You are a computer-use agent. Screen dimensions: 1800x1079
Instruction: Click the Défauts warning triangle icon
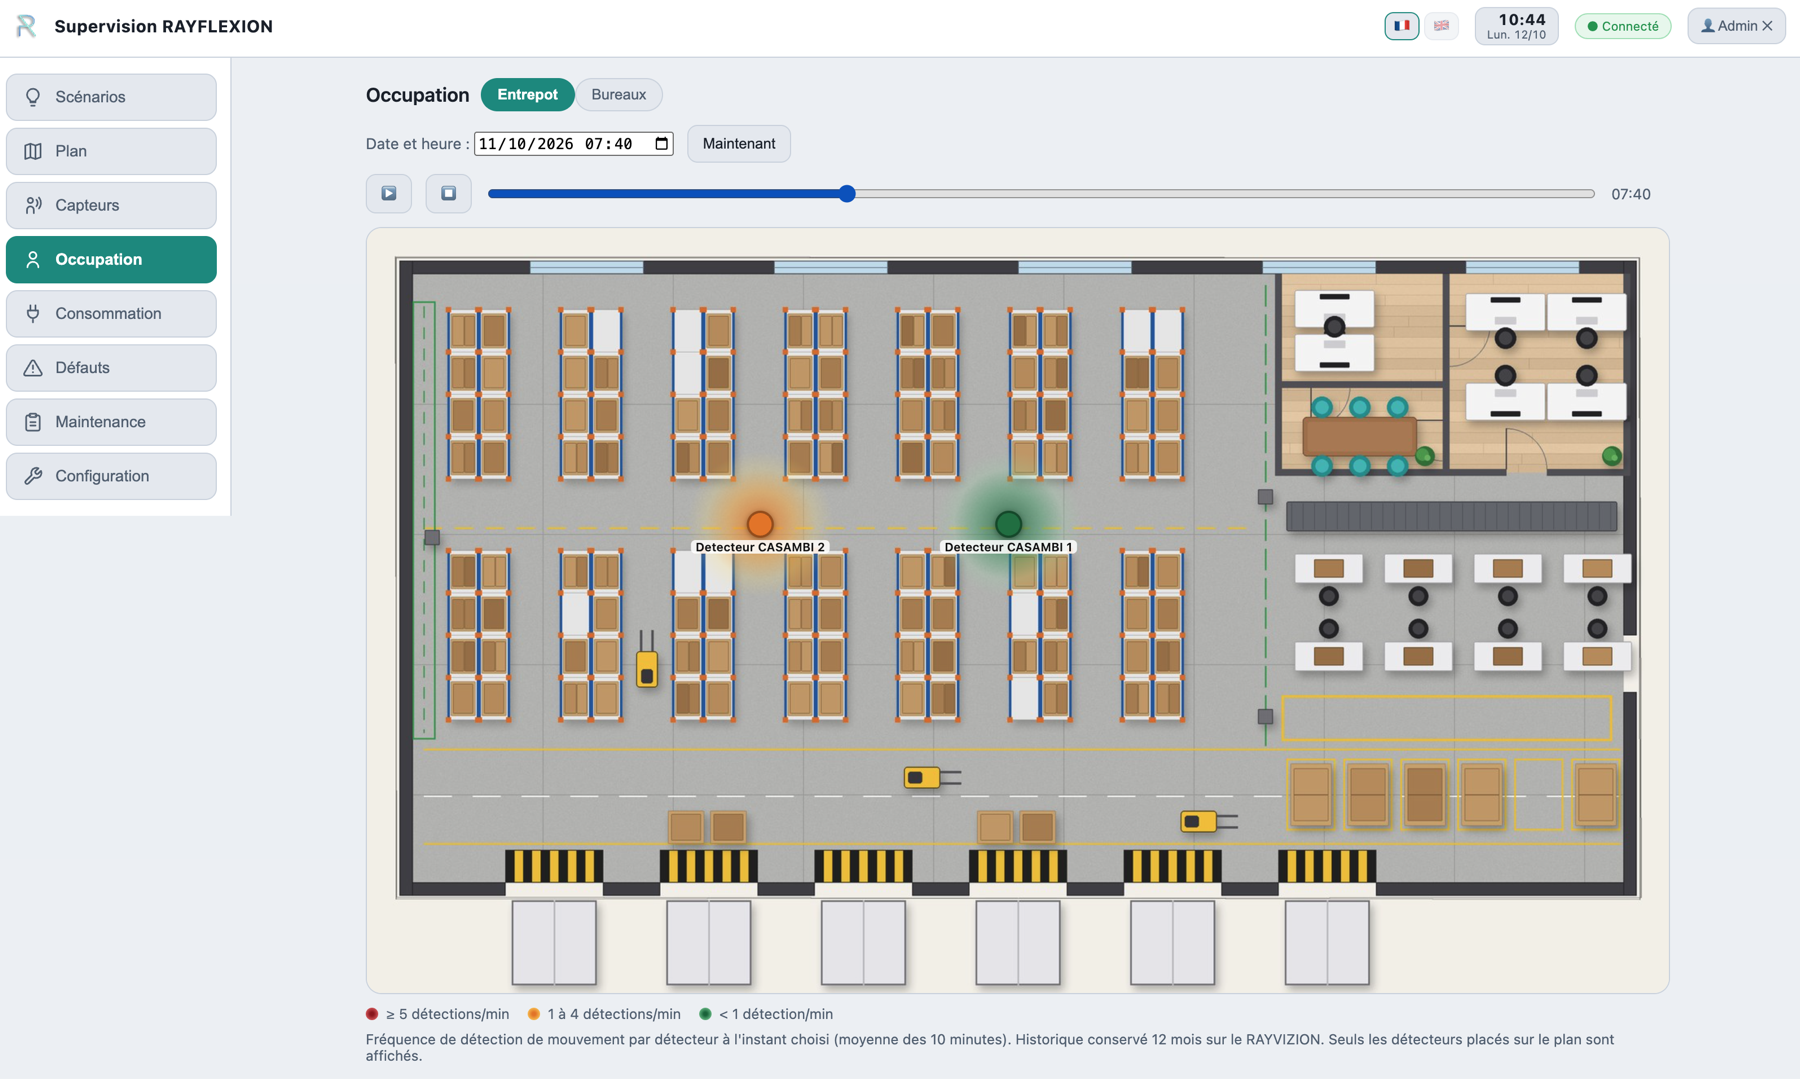click(33, 367)
